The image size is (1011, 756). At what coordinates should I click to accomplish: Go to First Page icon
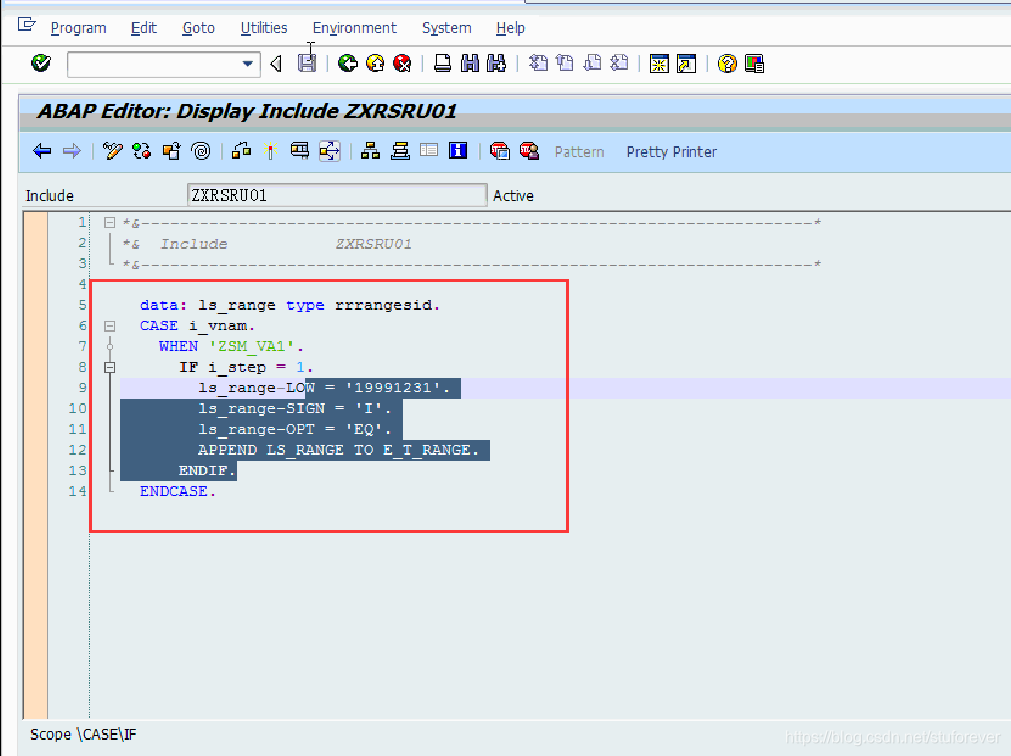click(x=538, y=63)
